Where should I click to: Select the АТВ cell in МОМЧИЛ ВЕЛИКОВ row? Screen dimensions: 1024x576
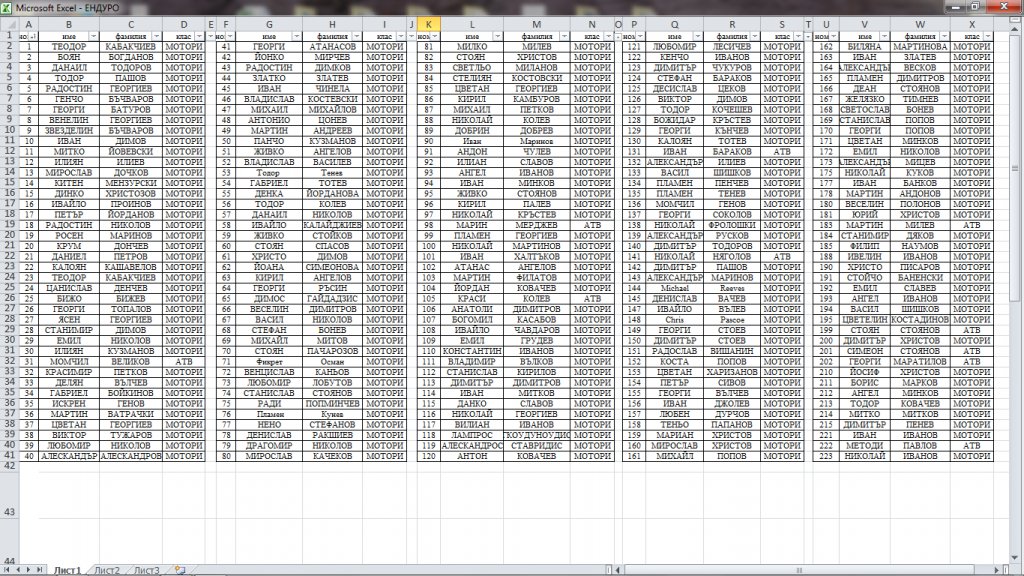(x=184, y=361)
